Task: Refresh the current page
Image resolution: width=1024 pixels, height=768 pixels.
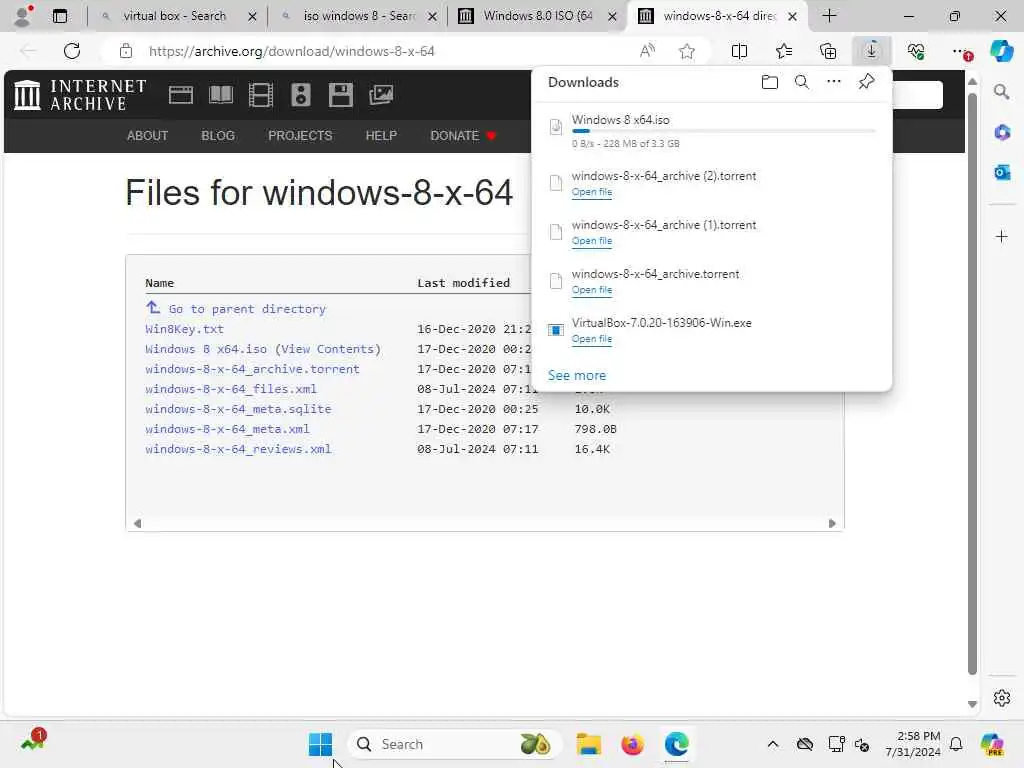Action: click(x=72, y=51)
